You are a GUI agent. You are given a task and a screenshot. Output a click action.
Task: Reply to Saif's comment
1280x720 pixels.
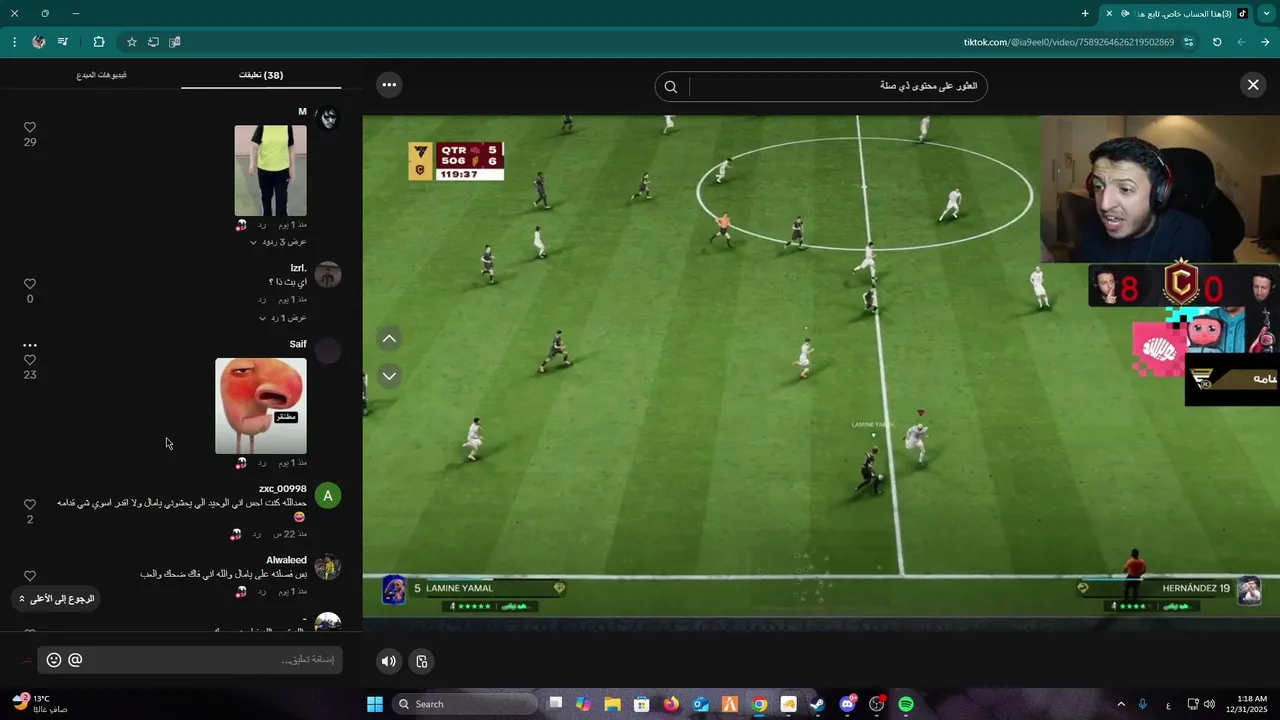tap(261, 463)
